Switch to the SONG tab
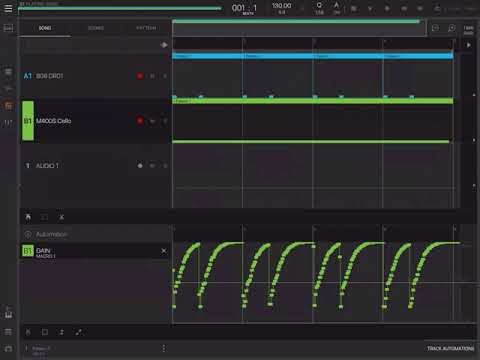The image size is (480, 360). point(45,28)
